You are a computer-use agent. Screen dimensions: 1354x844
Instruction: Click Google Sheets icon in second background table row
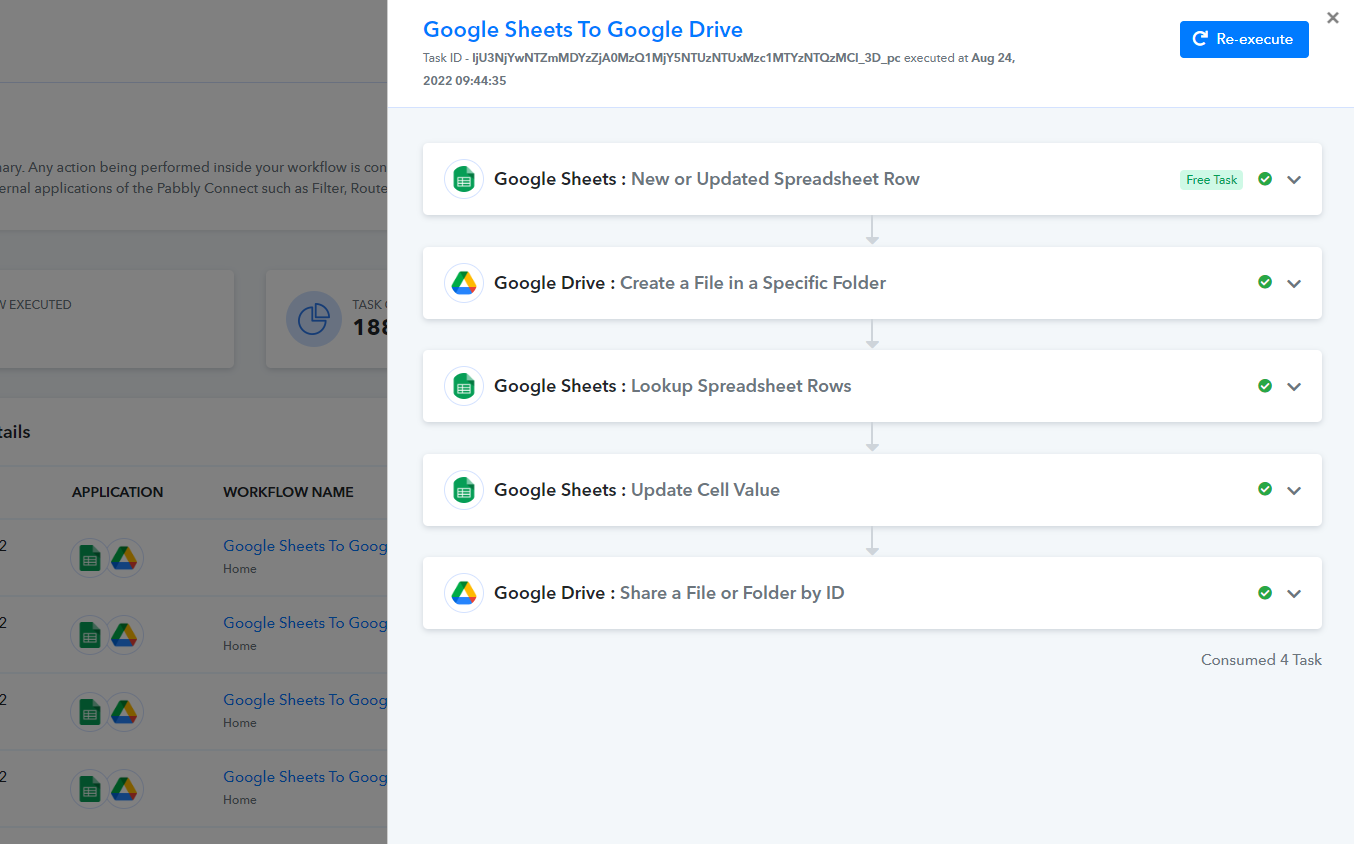coord(89,635)
